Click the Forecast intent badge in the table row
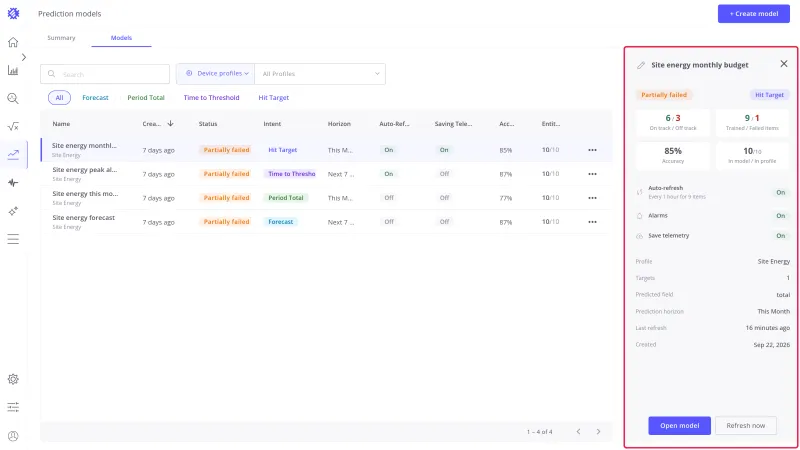The width and height of the screenshot is (800, 450). tap(281, 222)
